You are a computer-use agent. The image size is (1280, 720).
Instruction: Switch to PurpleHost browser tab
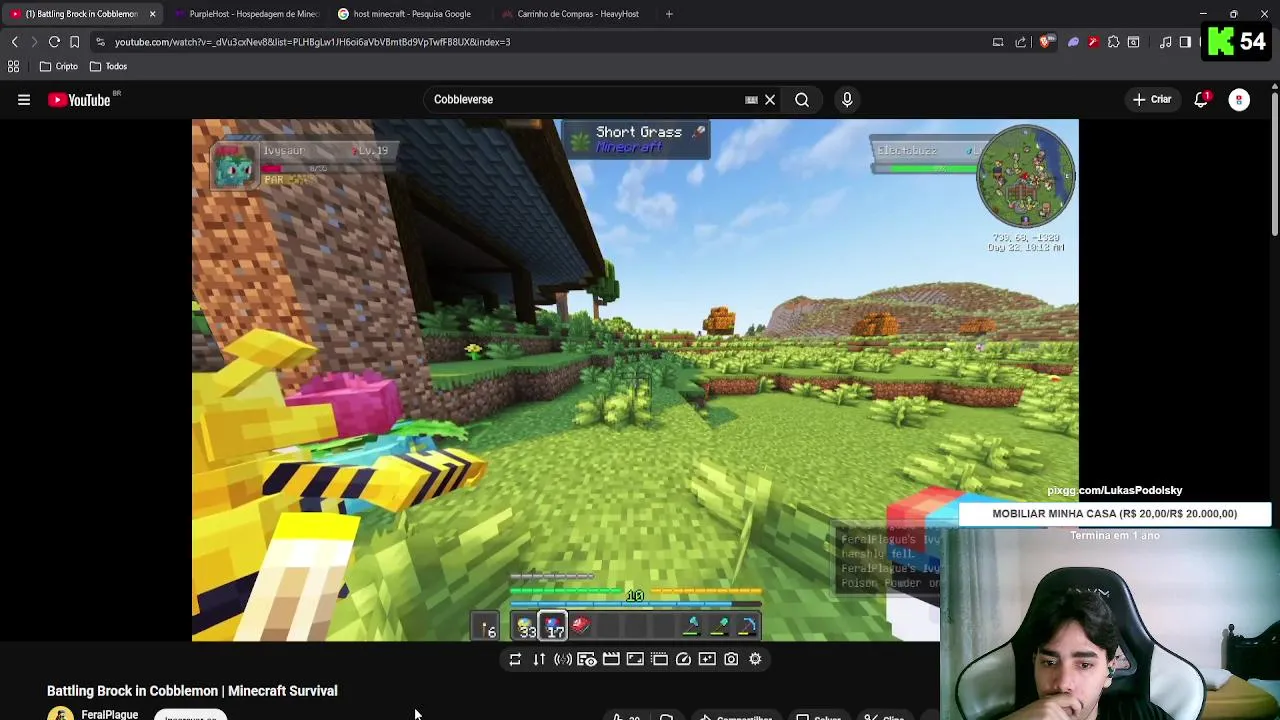tap(245, 14)
